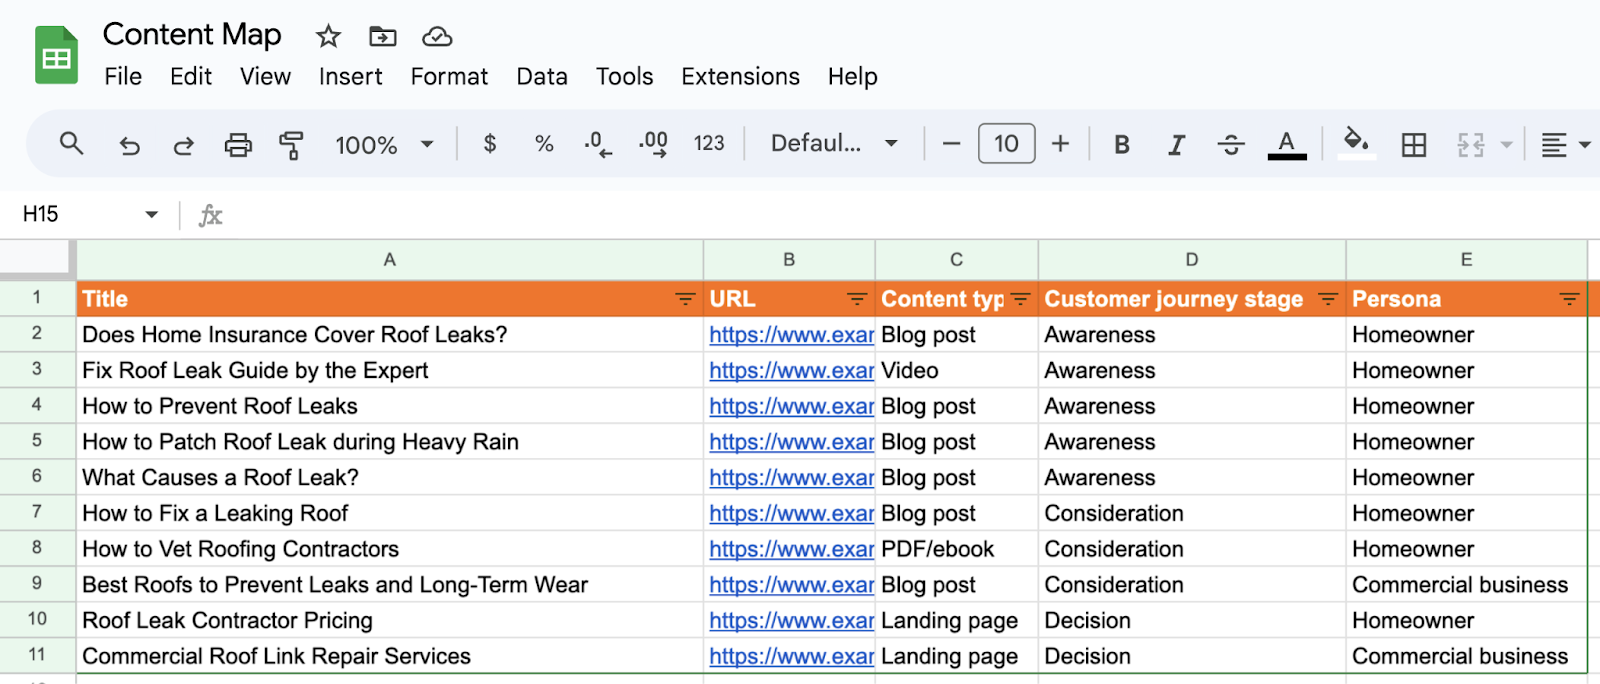Open the Format menu
This screenshot has height=684, width=1600.
[x=449, y=77]
